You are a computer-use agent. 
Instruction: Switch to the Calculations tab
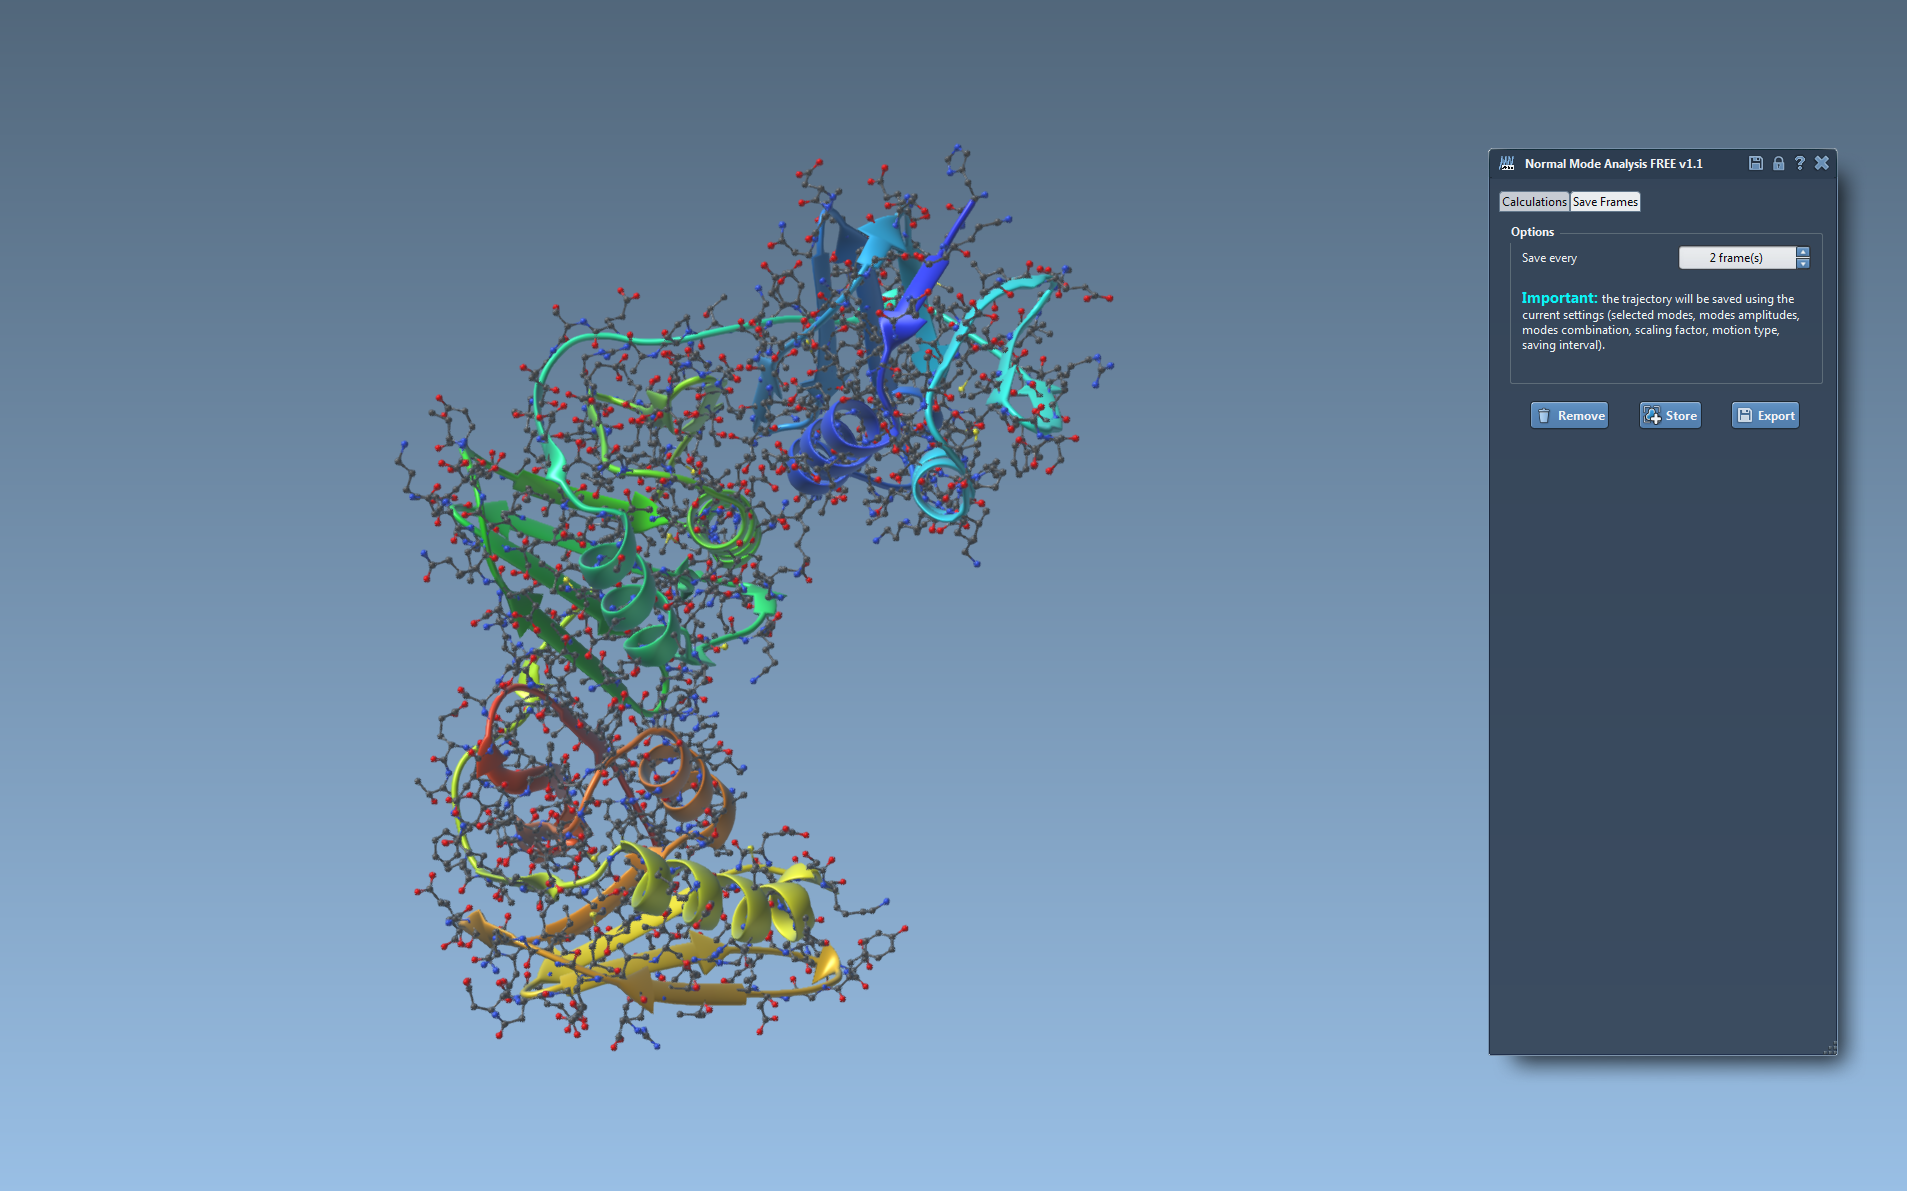[x=1534, y=202]
